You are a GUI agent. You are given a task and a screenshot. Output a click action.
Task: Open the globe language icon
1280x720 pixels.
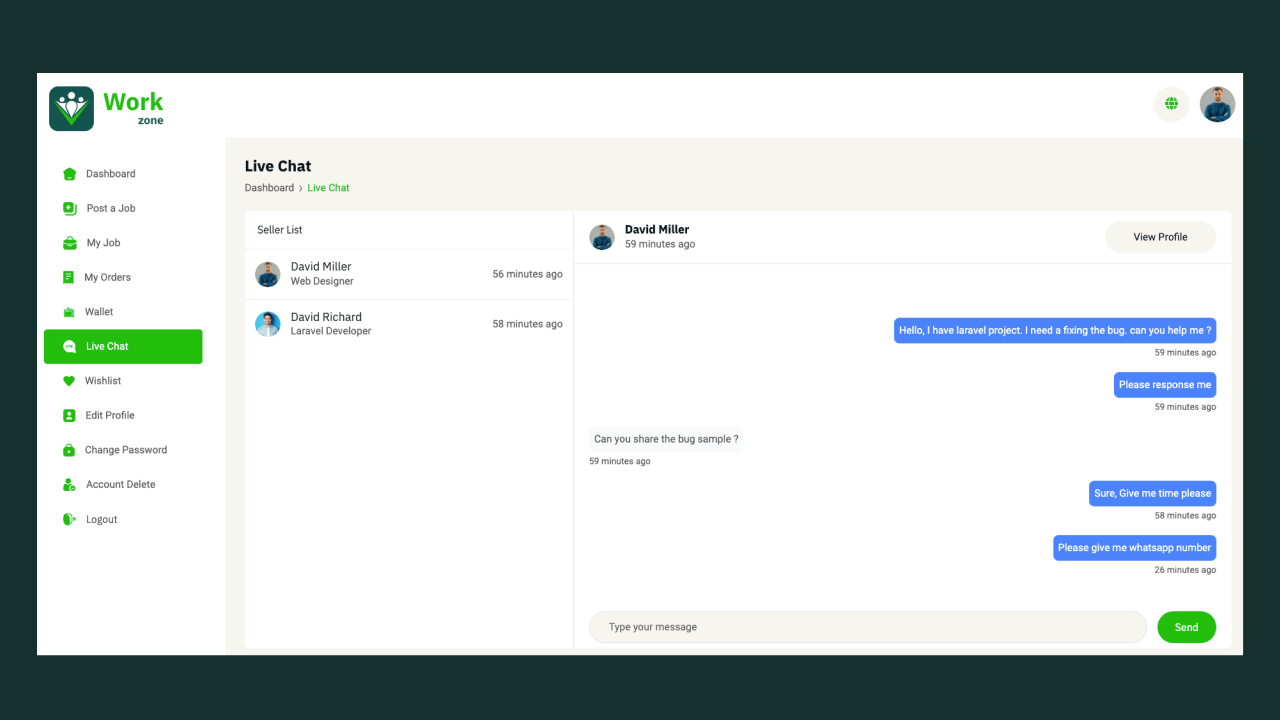click(1171, 104)
